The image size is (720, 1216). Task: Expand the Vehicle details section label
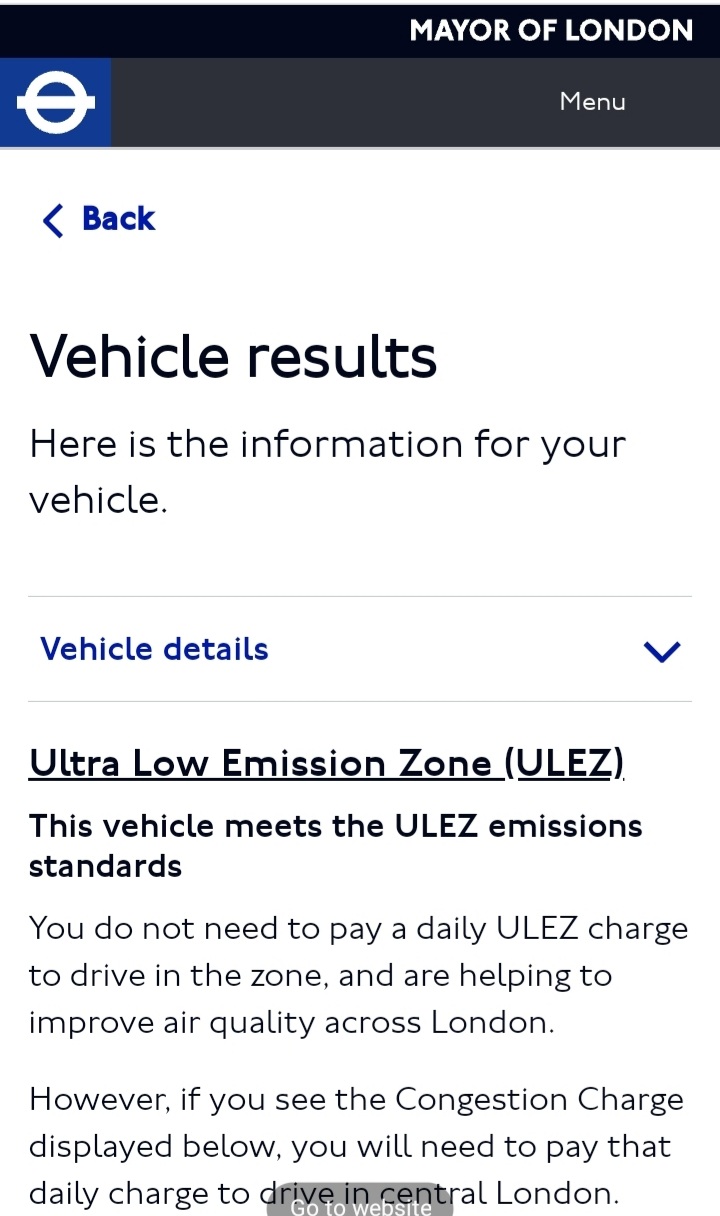tap(154, 649)
